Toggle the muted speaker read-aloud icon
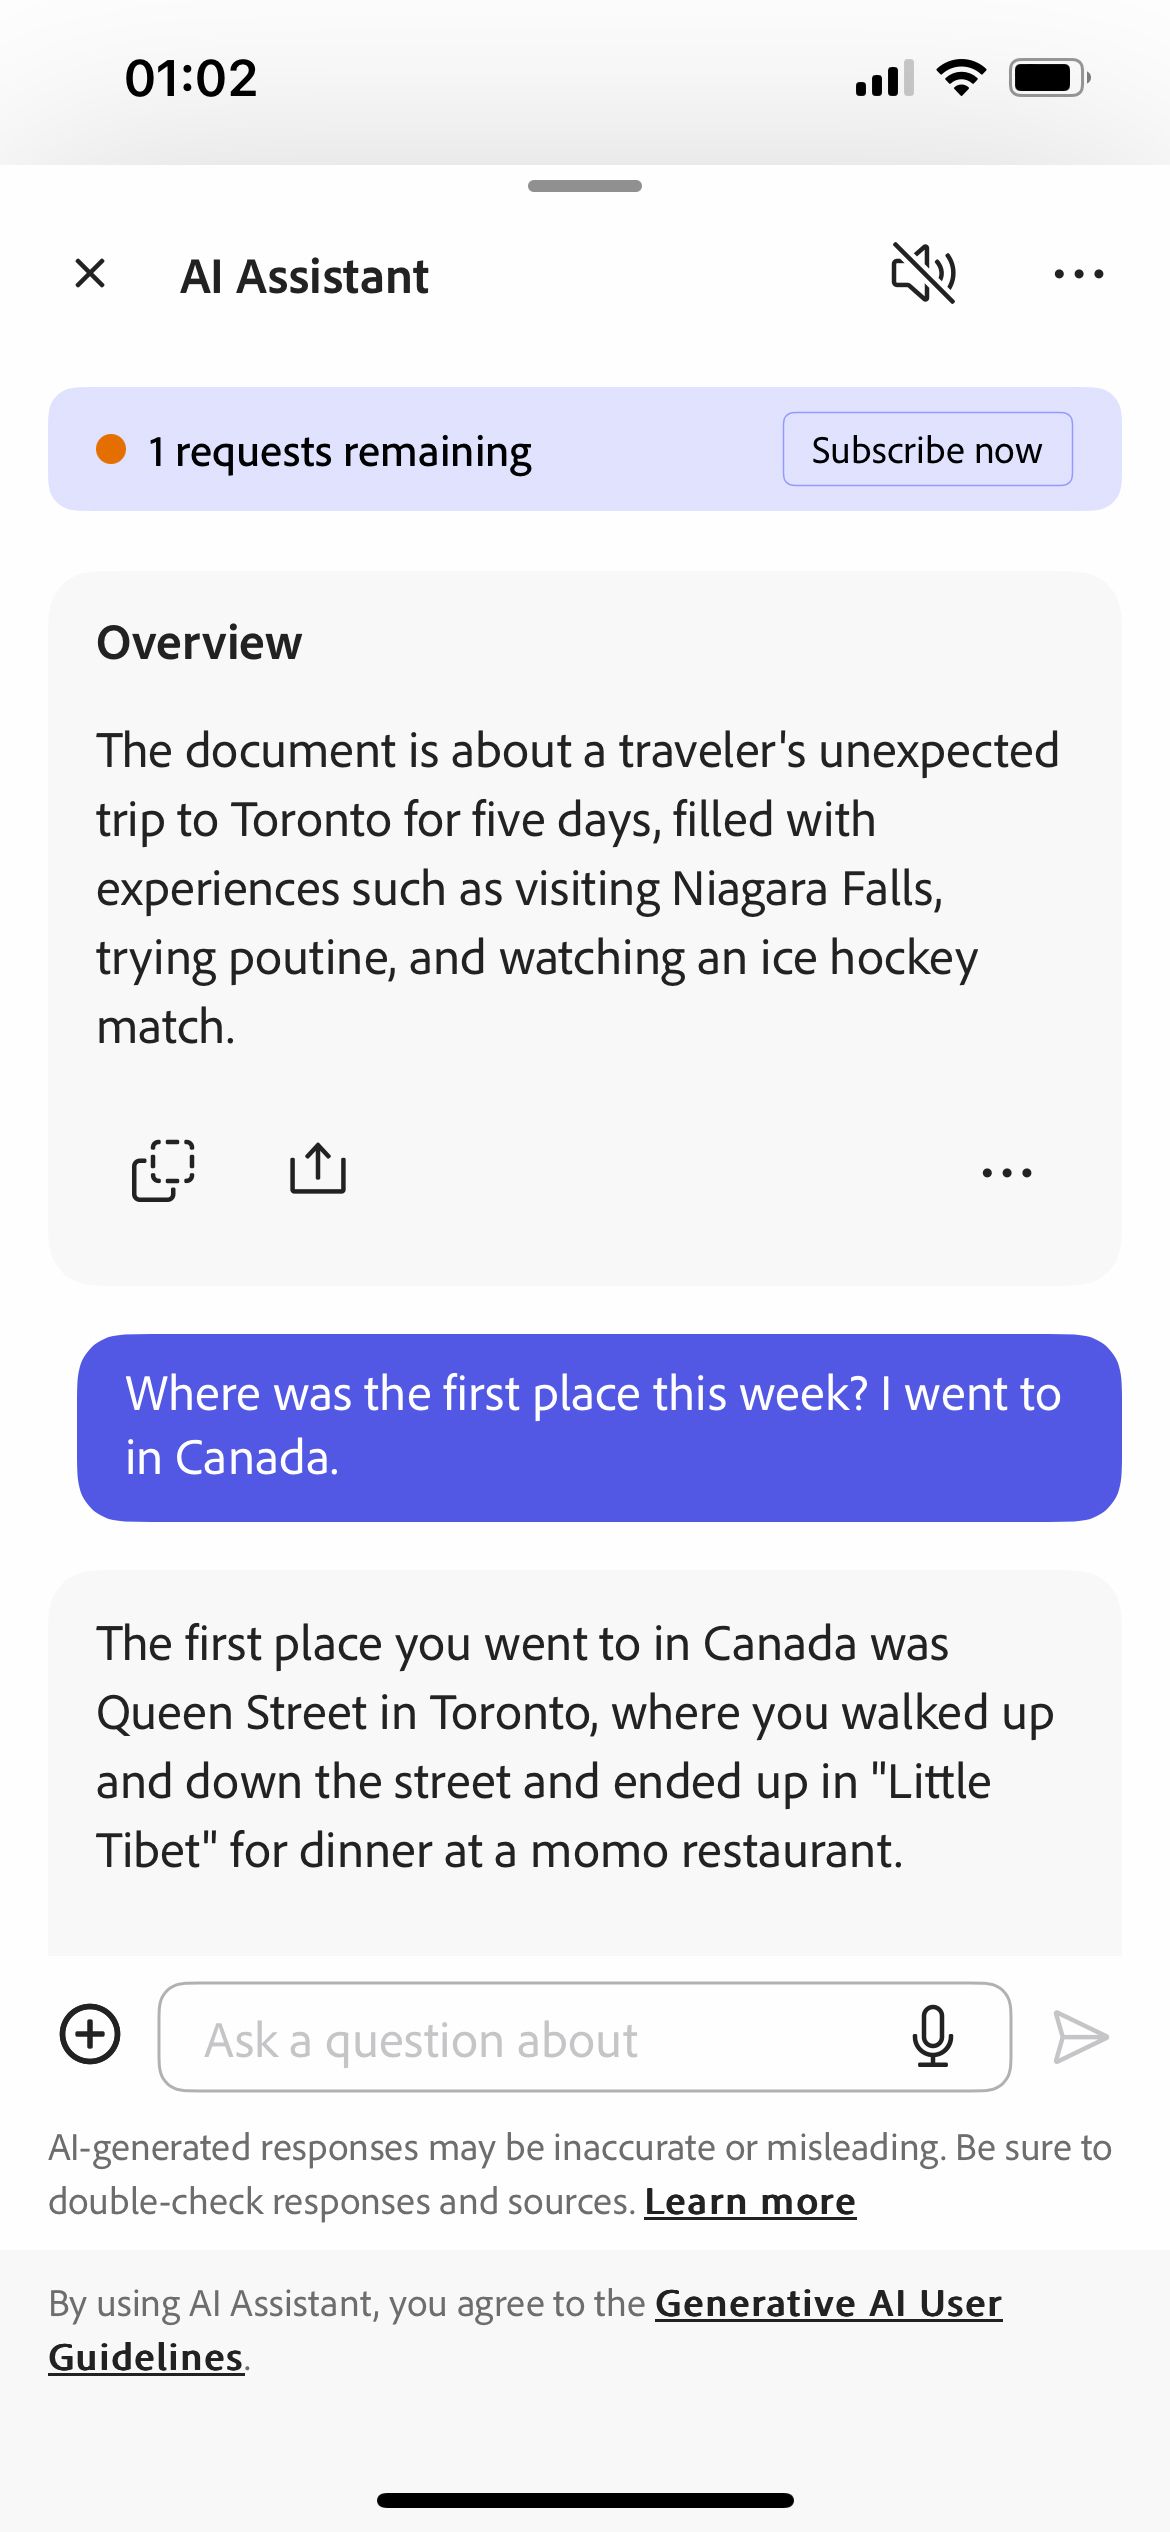The width and height of the screenshot is (1170, 2532). [923, 273]
